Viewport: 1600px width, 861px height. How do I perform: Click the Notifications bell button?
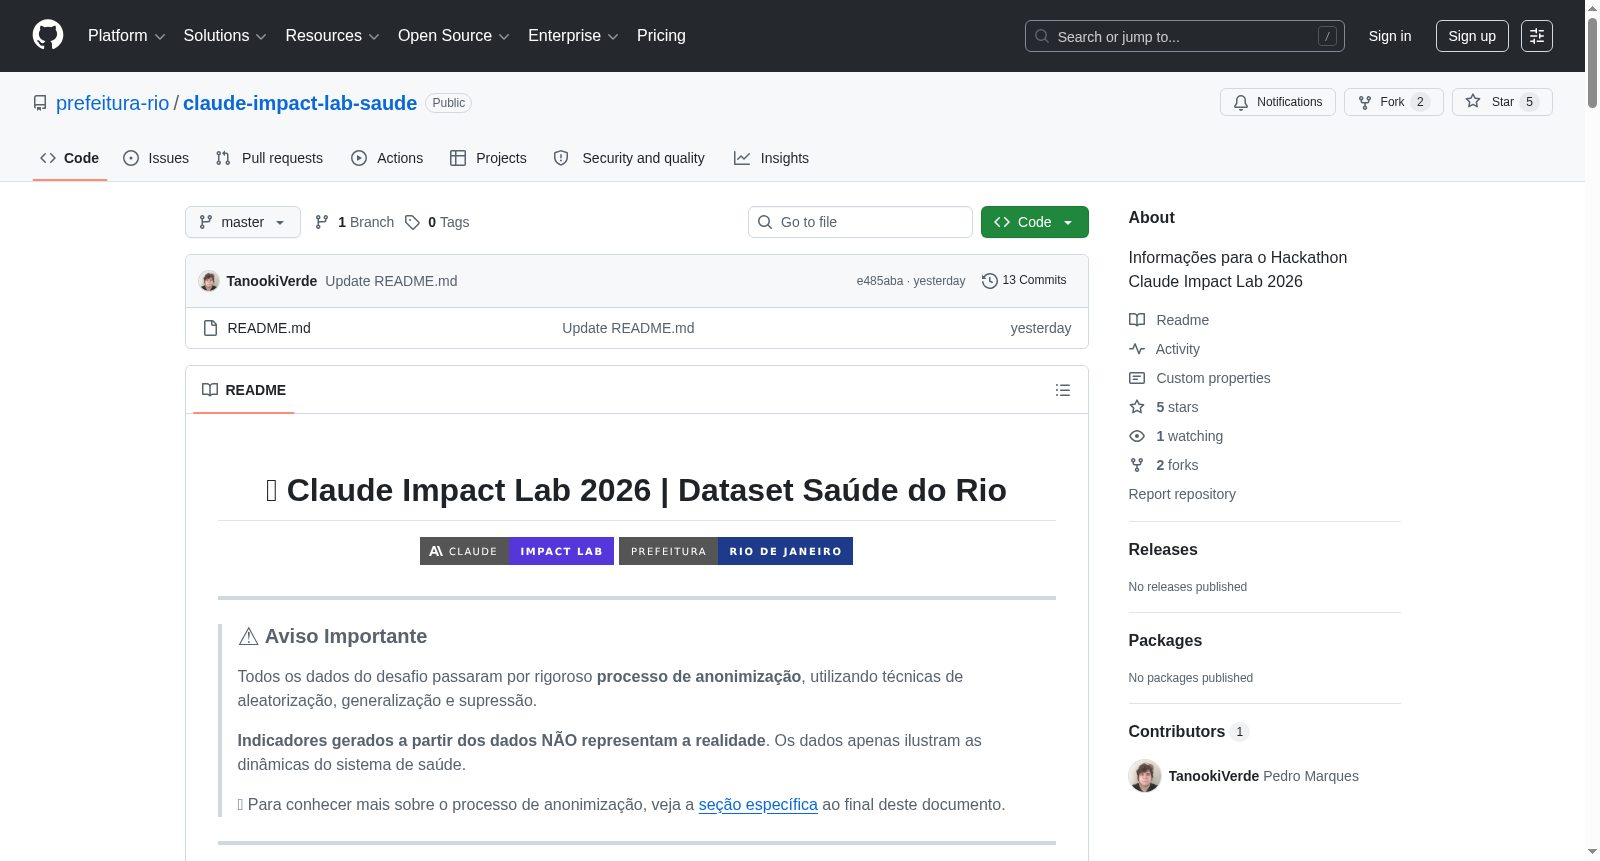point(1277,102)
